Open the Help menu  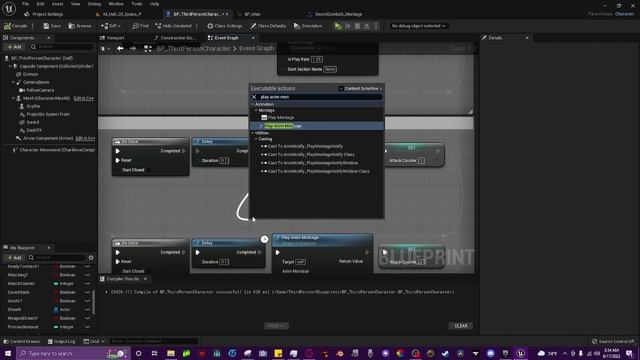point(154,4)
